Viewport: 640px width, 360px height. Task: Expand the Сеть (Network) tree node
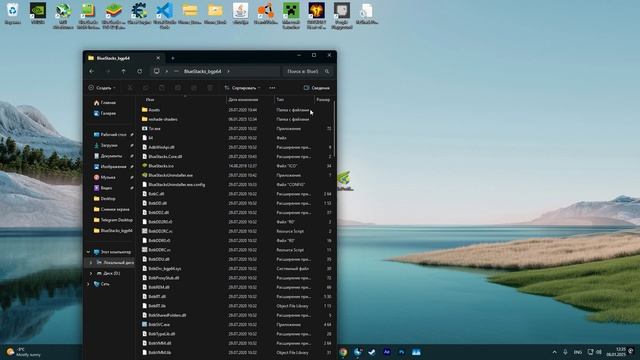(x=88, y=284)
